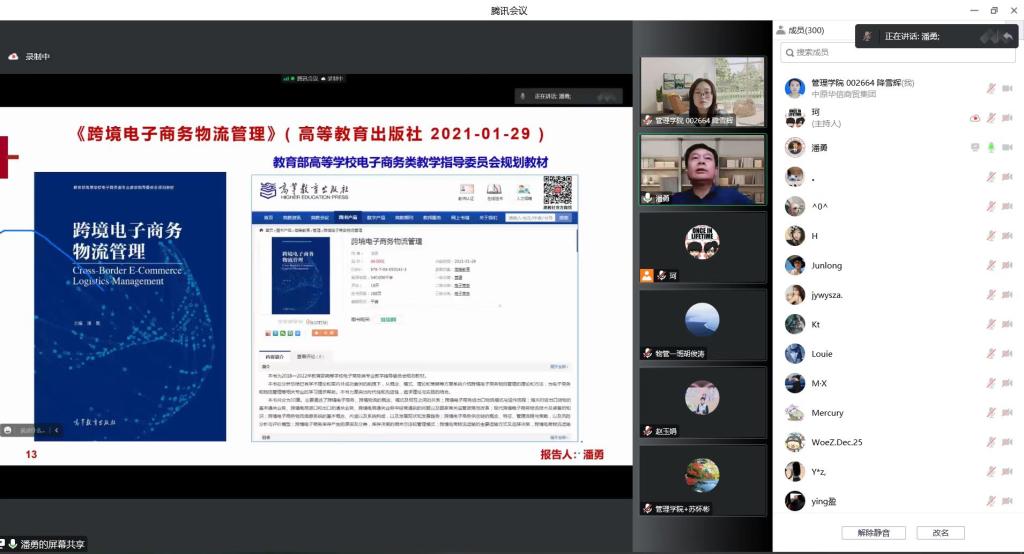Select the video tile of speaker 潘勇

coord(703,170)
